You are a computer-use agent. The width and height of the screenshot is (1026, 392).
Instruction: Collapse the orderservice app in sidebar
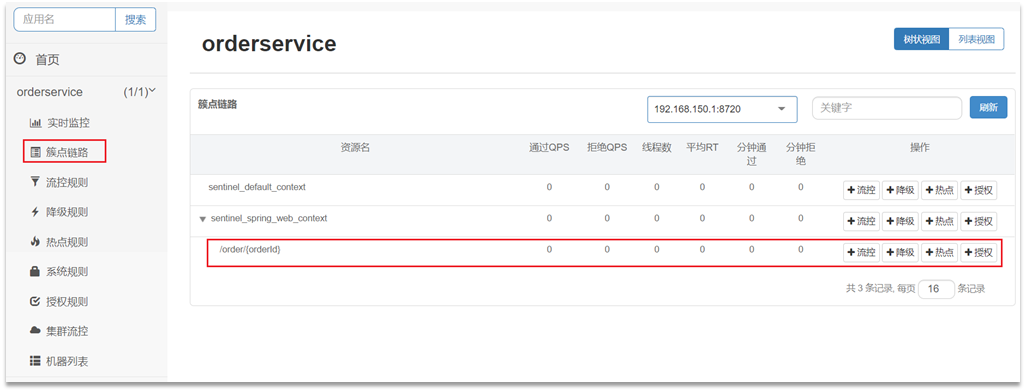152,91
